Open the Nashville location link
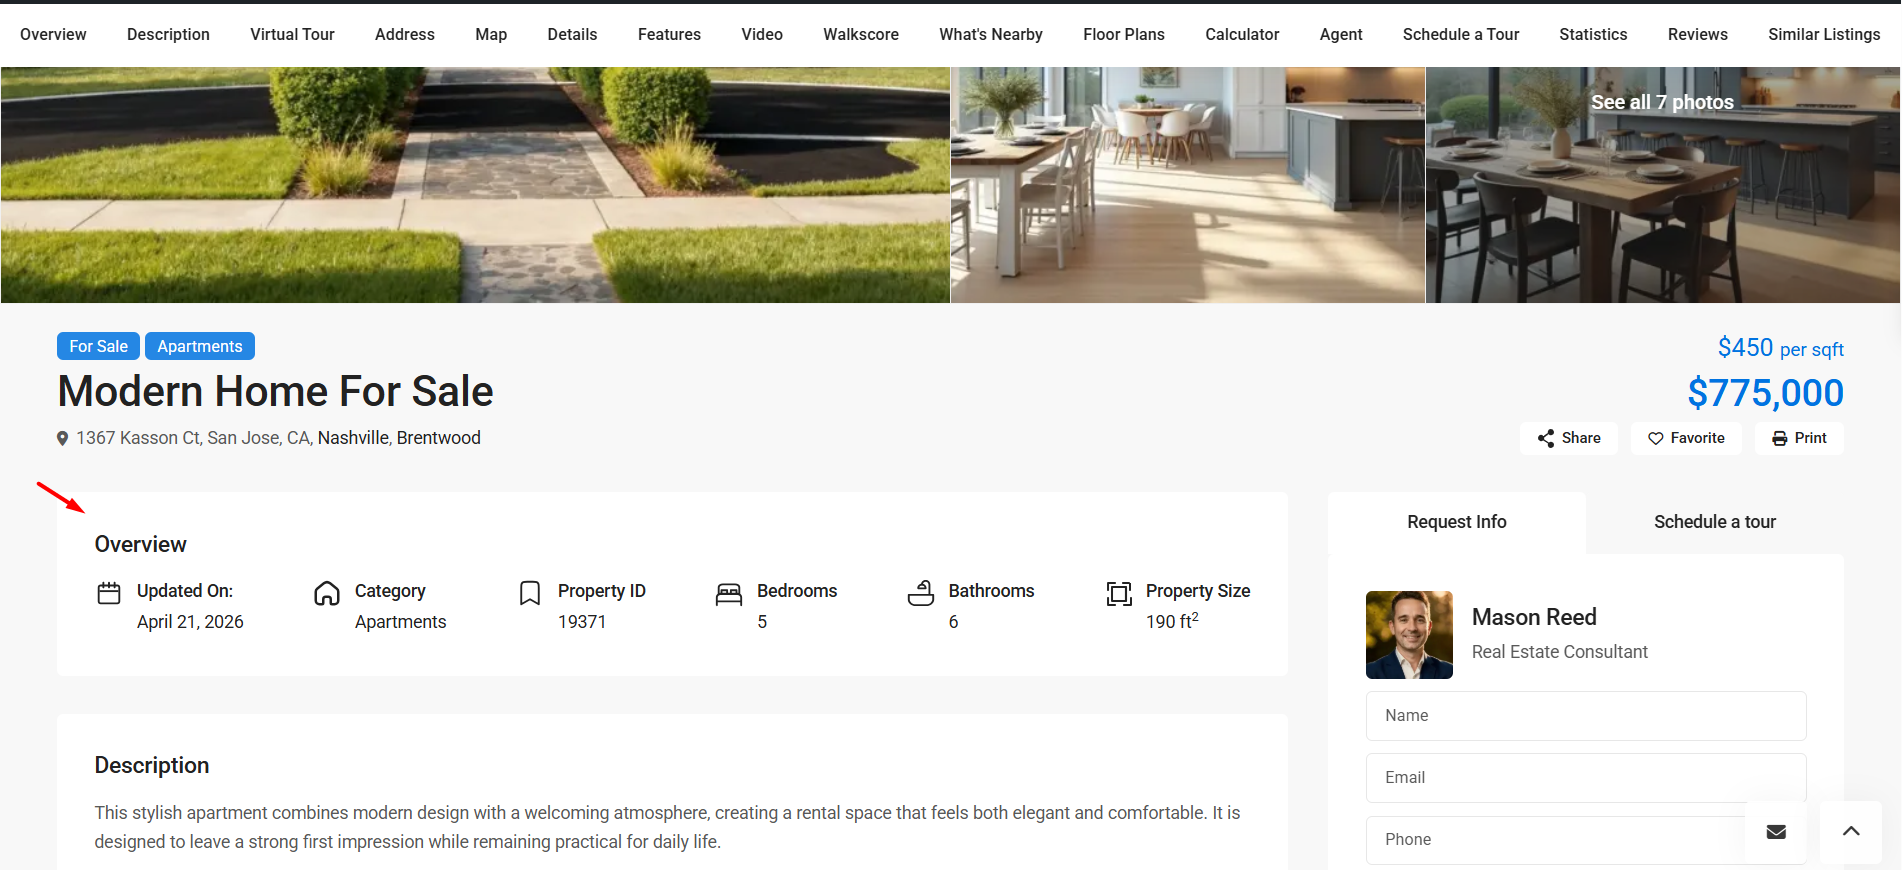This screenshot has height=870, width=1902. 353,438
